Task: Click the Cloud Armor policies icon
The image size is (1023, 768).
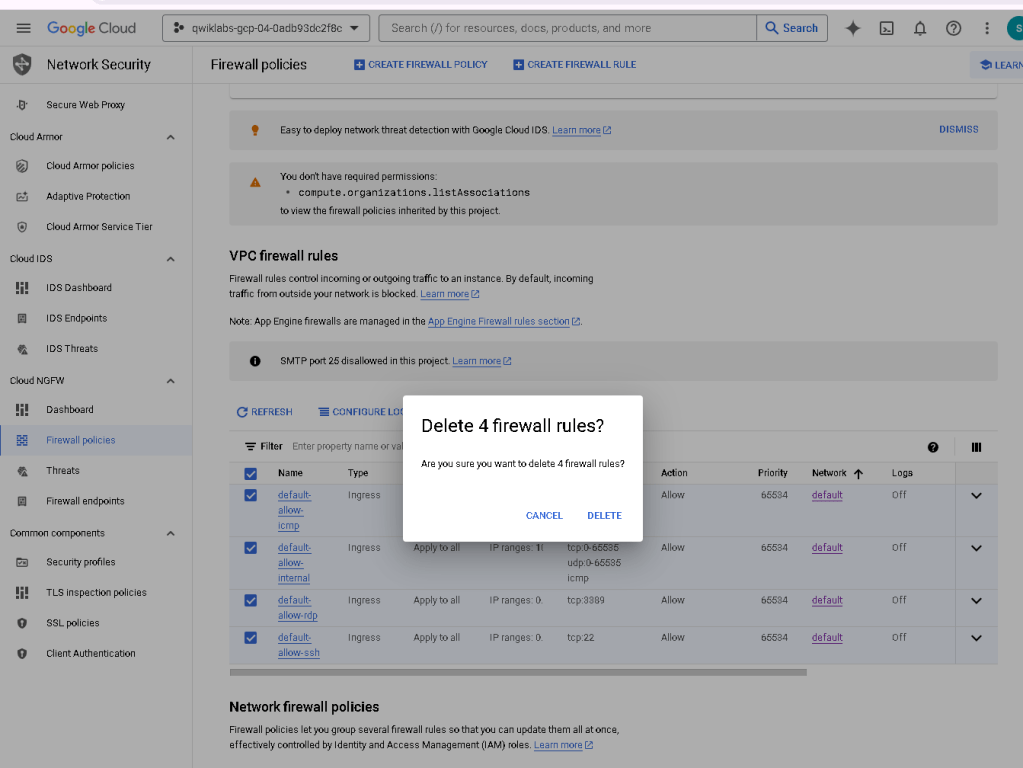Action: [x=22, y=166]
